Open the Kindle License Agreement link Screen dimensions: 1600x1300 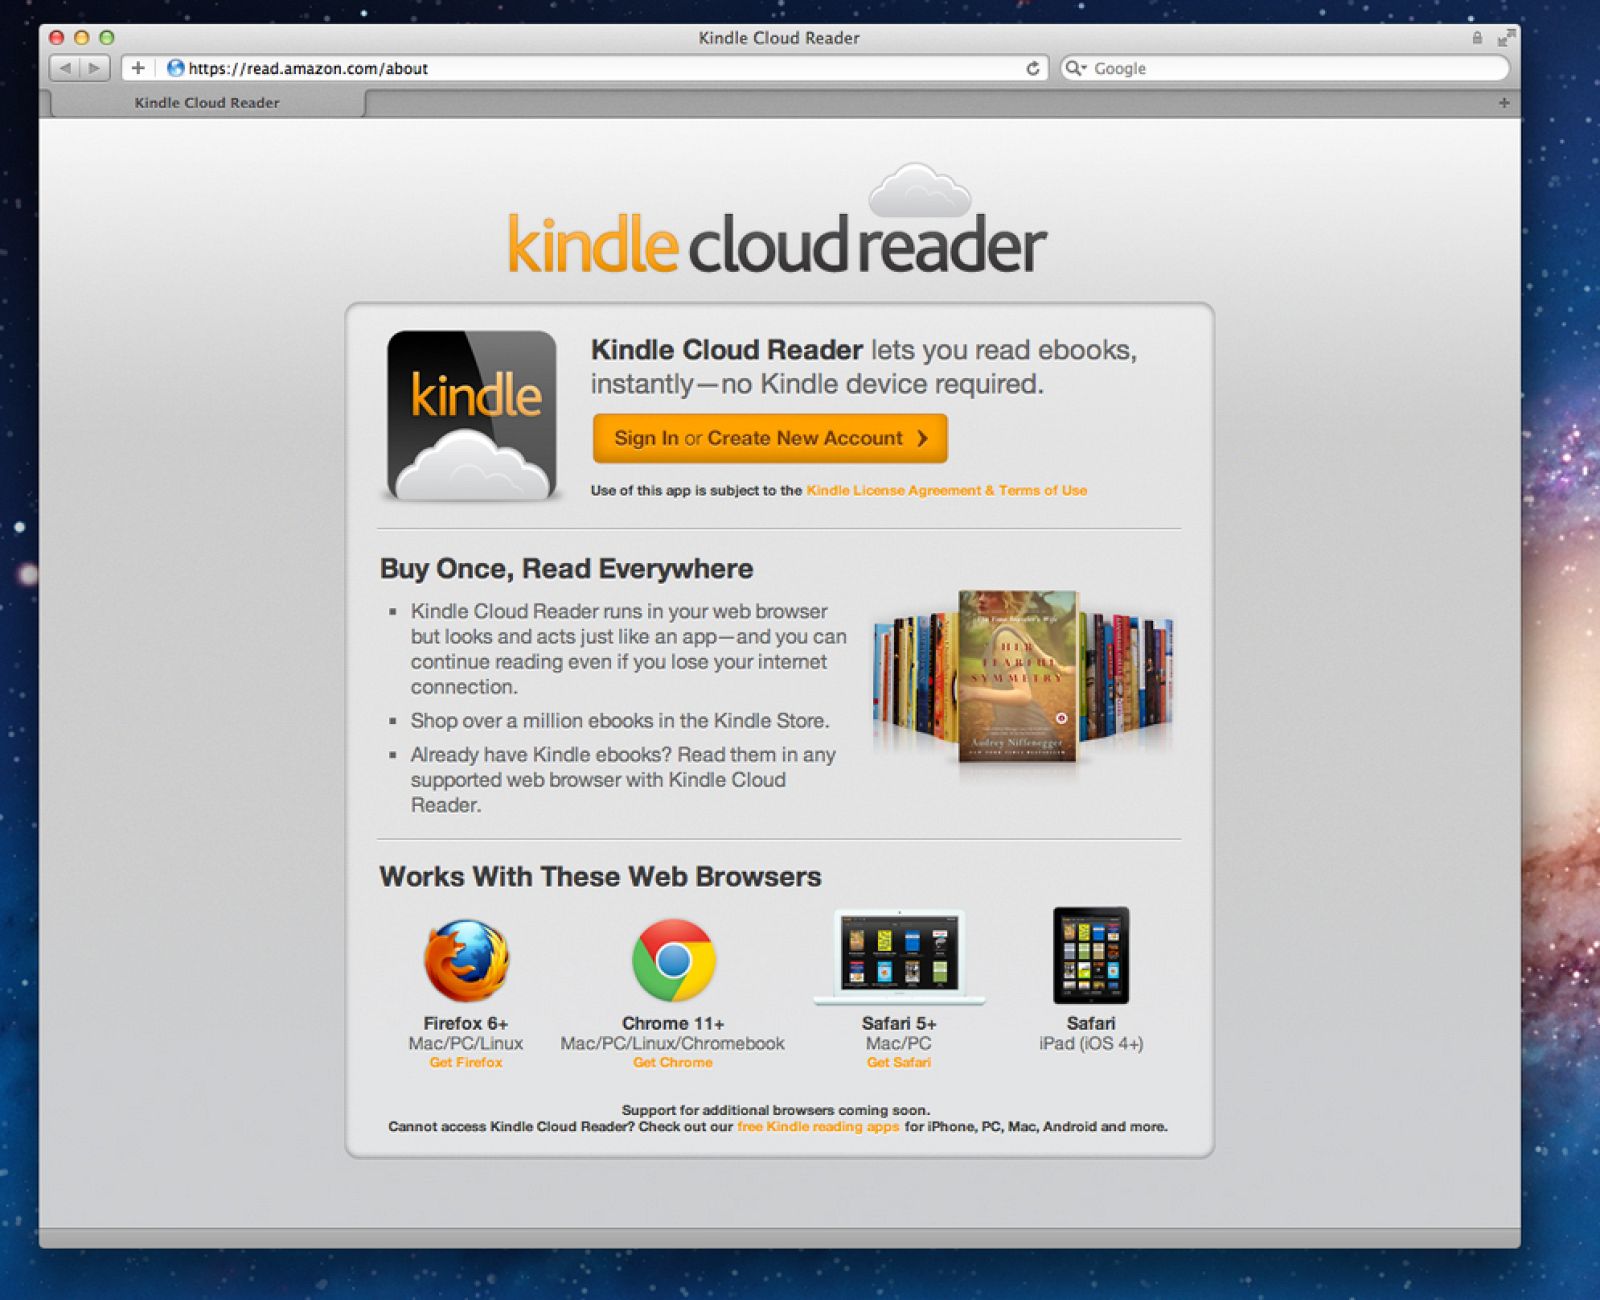(946, 490)
